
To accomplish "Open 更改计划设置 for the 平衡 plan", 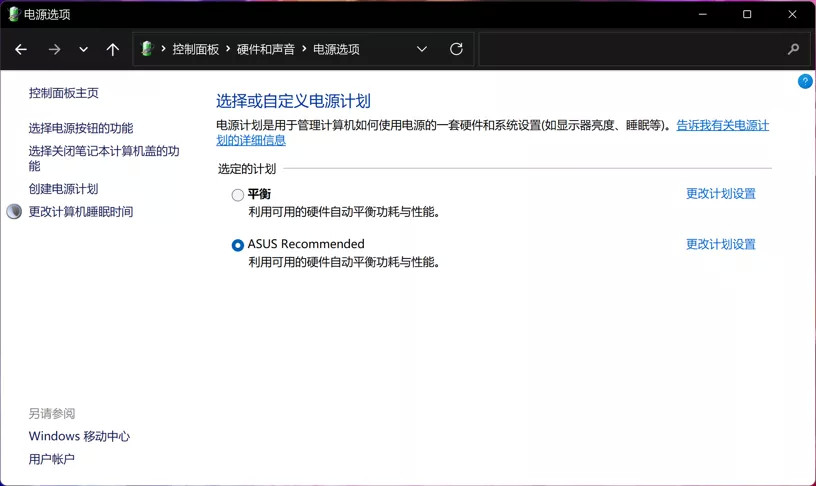I will (720, 194).
